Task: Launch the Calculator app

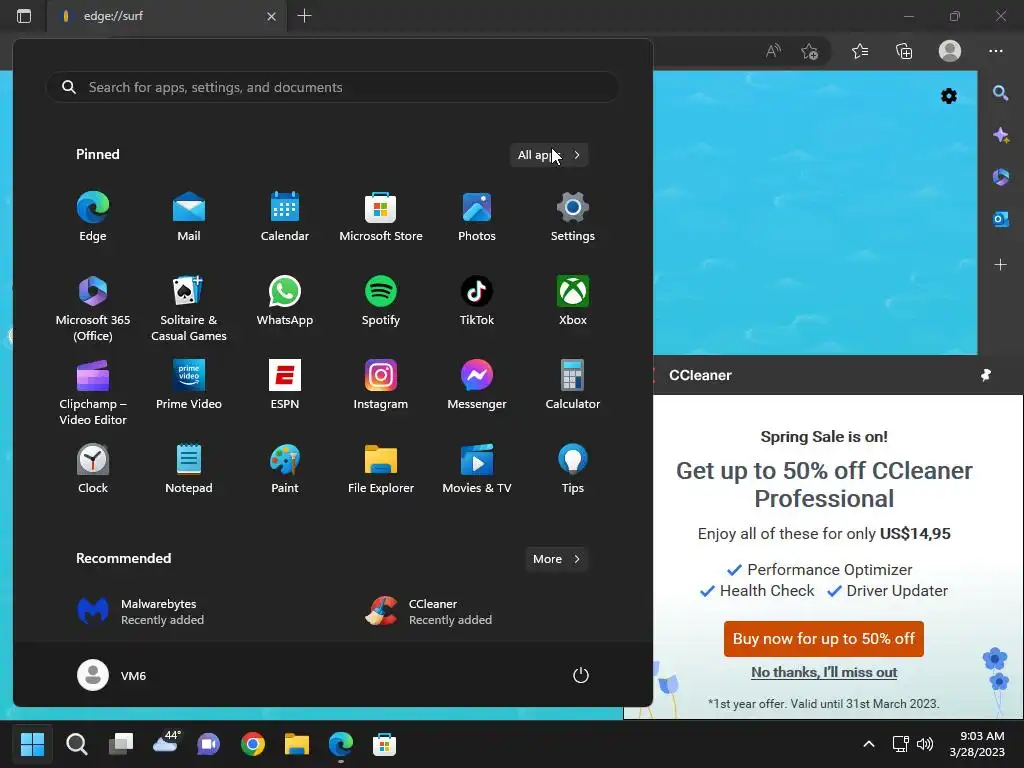Action: tap(573, 385)
